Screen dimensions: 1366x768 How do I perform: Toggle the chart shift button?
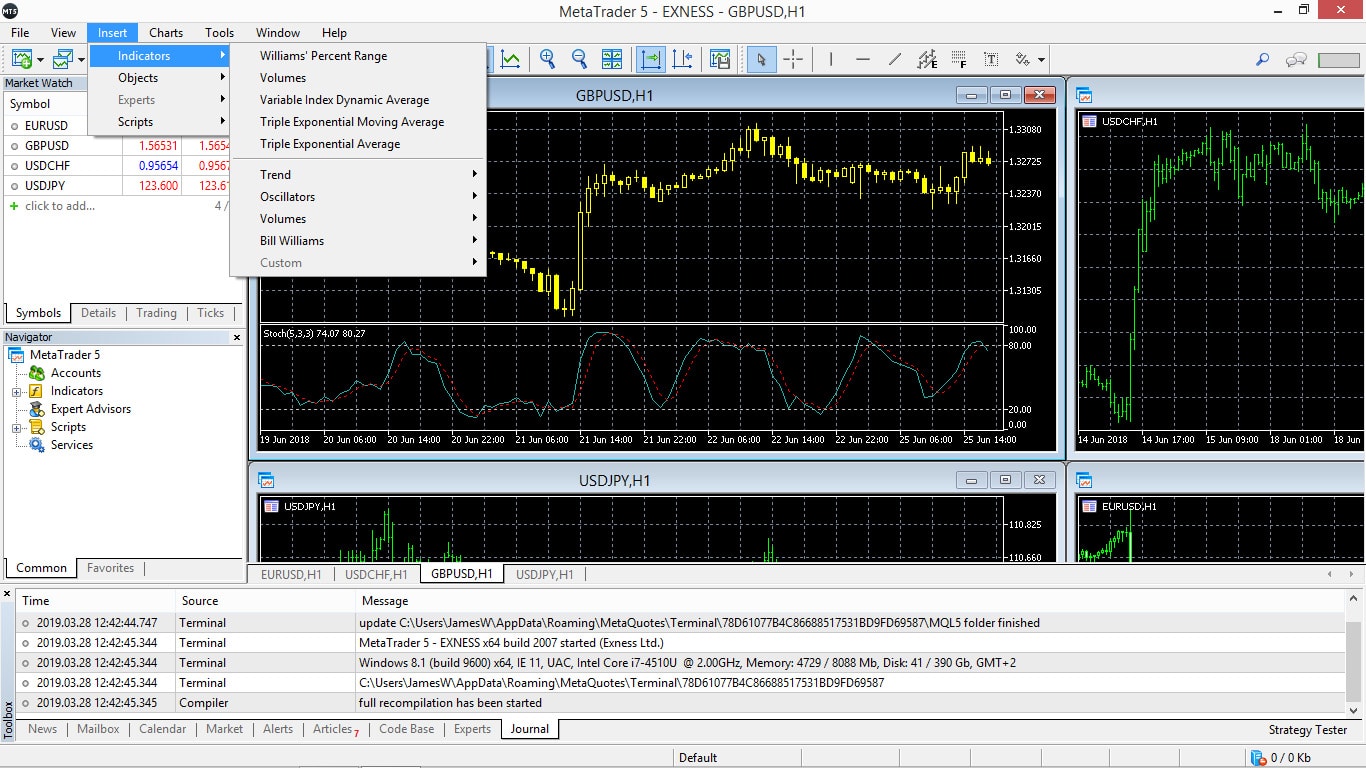(x=683, y=59)
